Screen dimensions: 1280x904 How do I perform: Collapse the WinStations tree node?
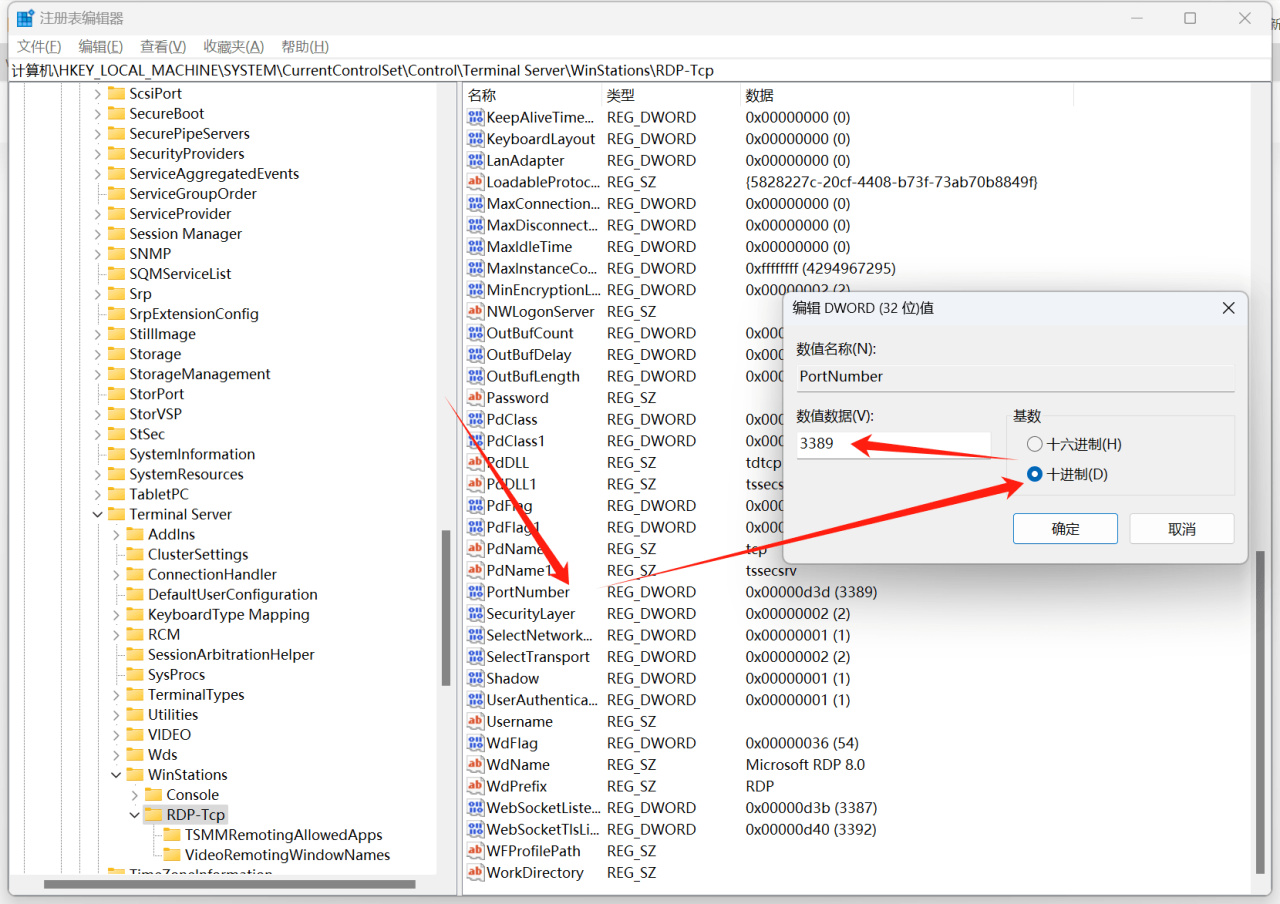[116, 774]
